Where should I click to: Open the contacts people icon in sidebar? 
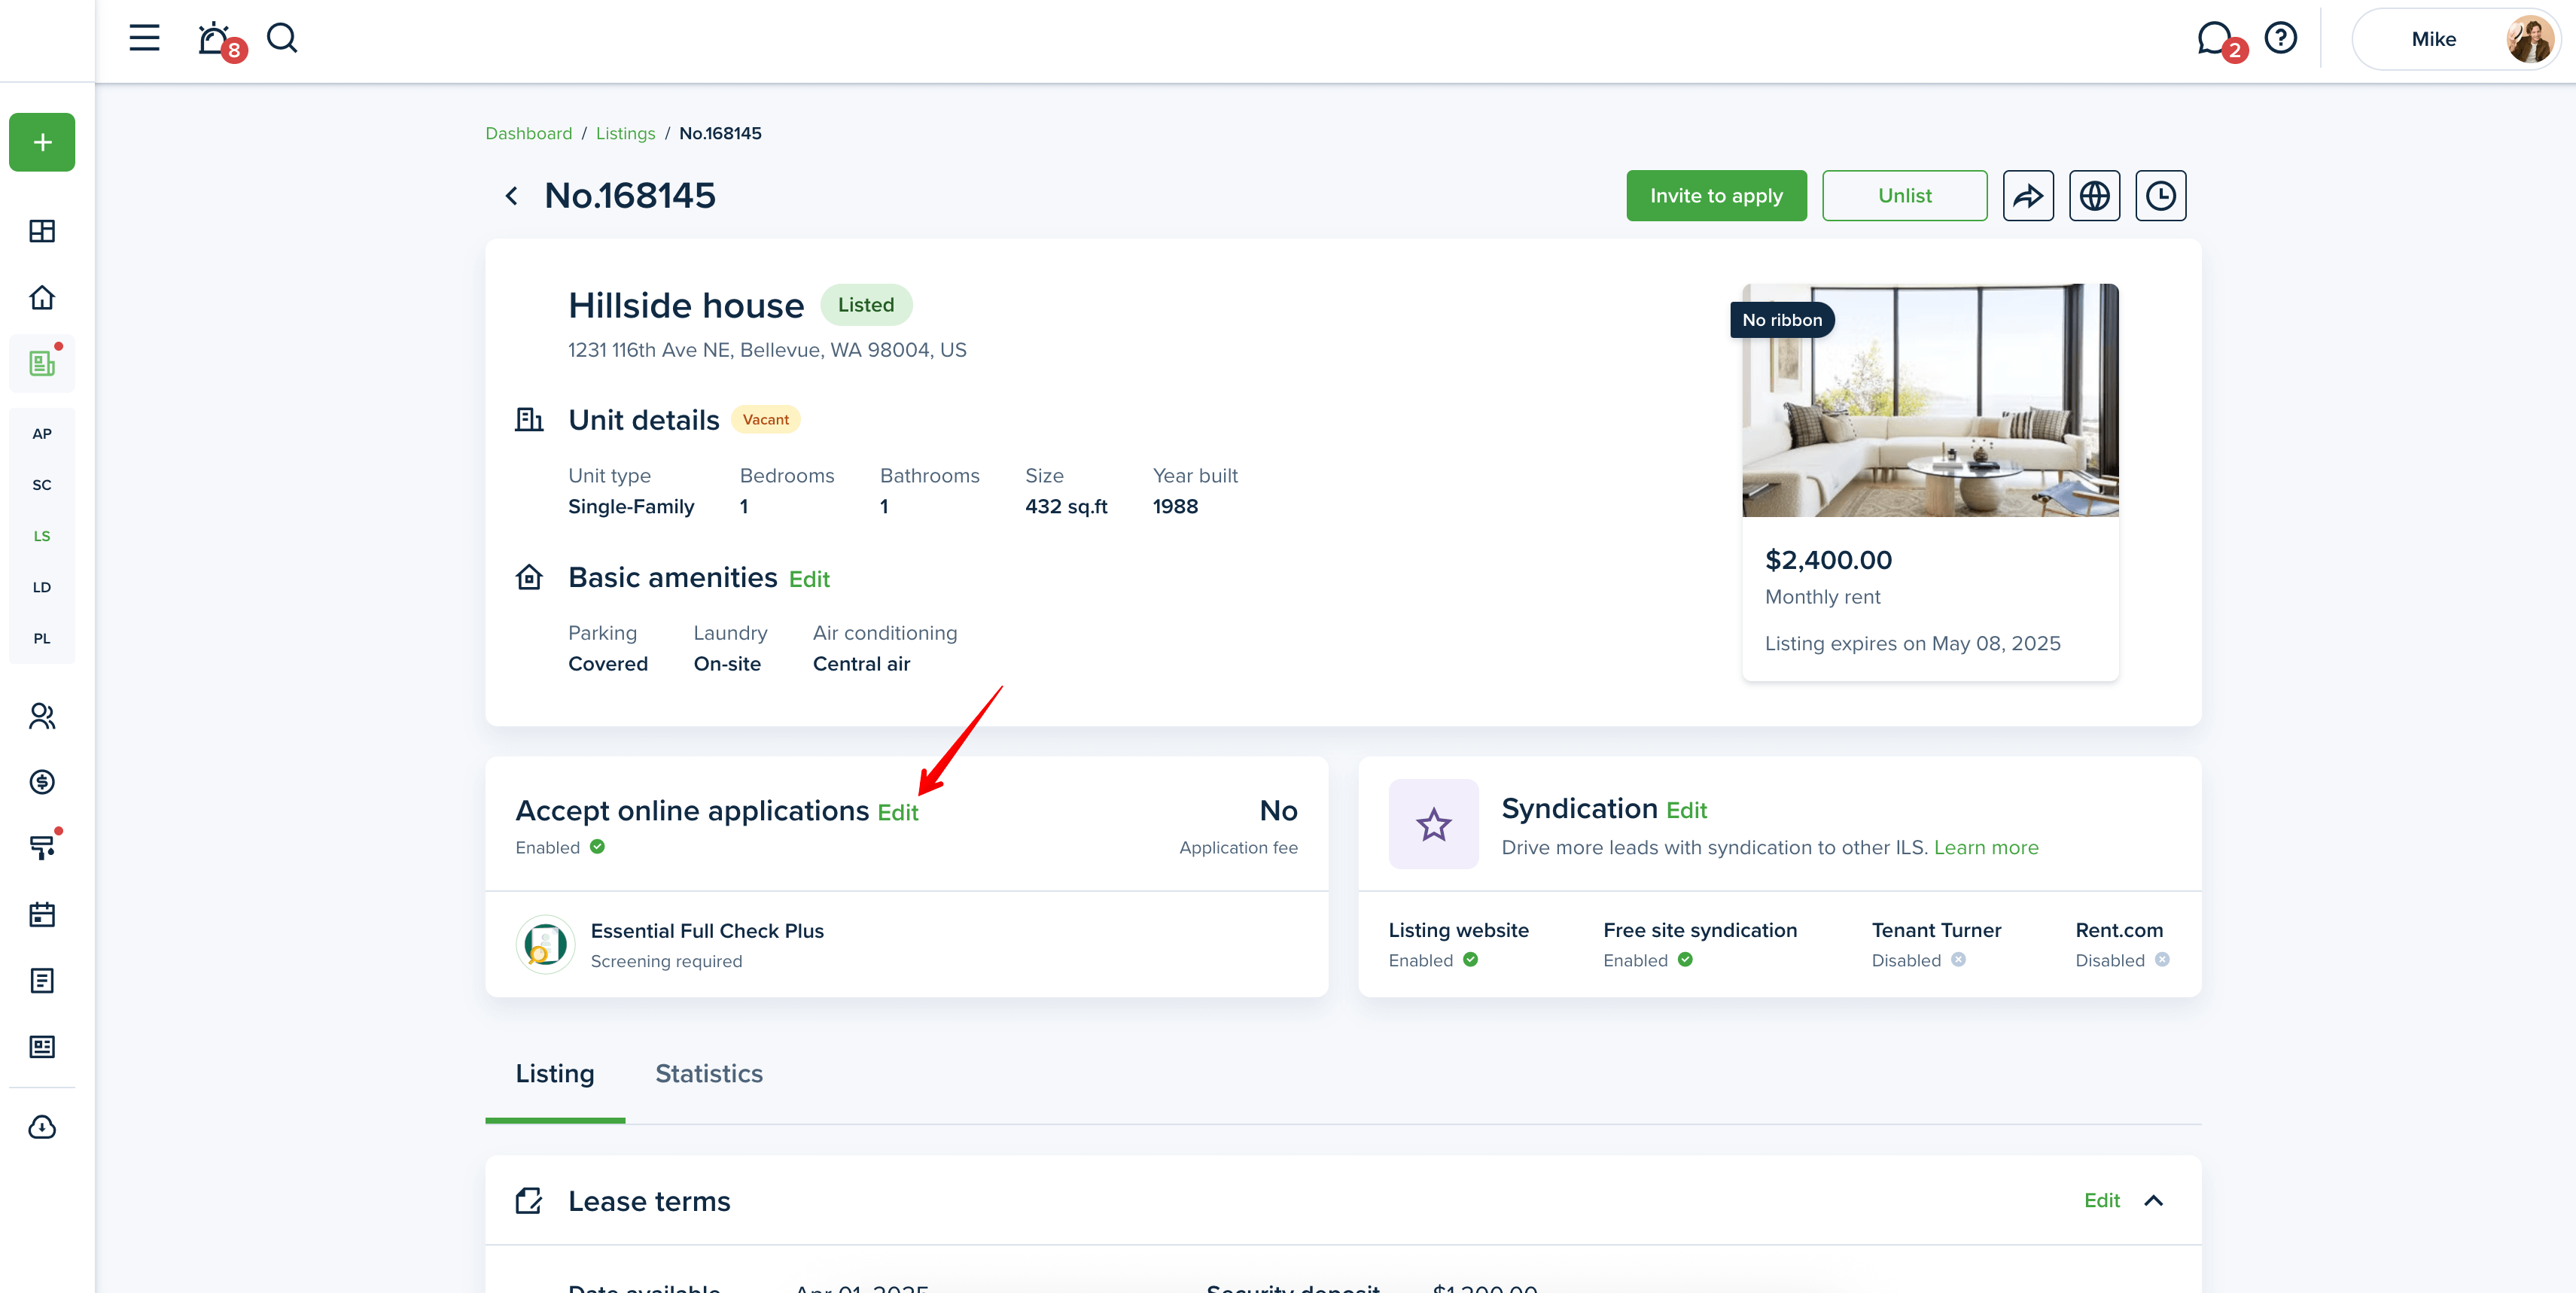(42, 716)
